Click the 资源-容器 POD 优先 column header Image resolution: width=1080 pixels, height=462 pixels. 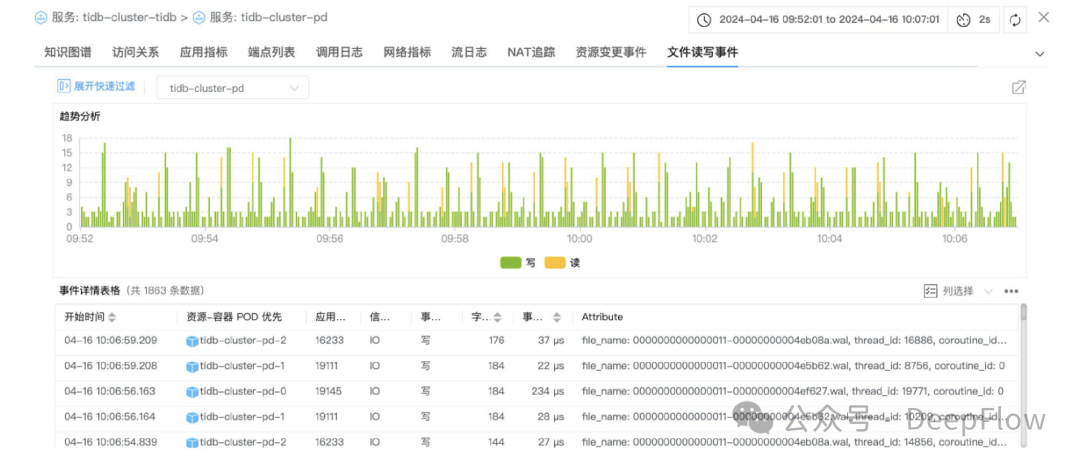click(x=234, y=317)
